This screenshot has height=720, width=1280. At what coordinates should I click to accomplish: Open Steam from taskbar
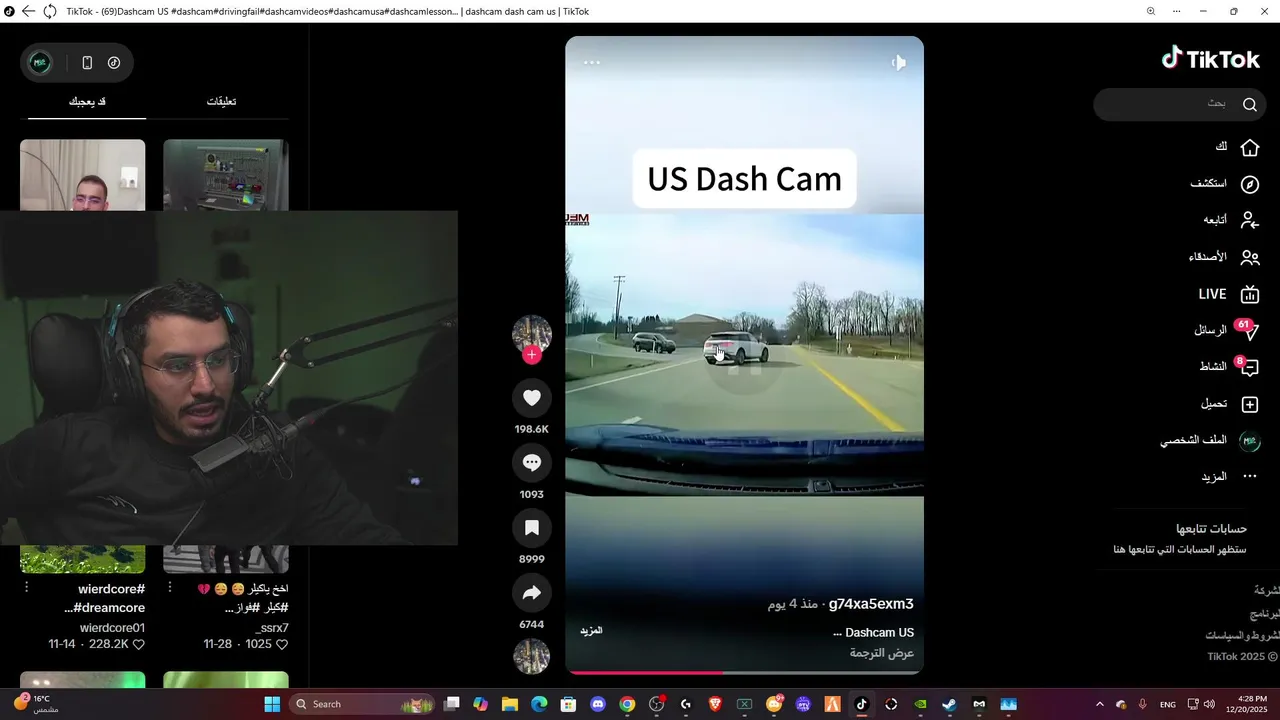(949, 704)
